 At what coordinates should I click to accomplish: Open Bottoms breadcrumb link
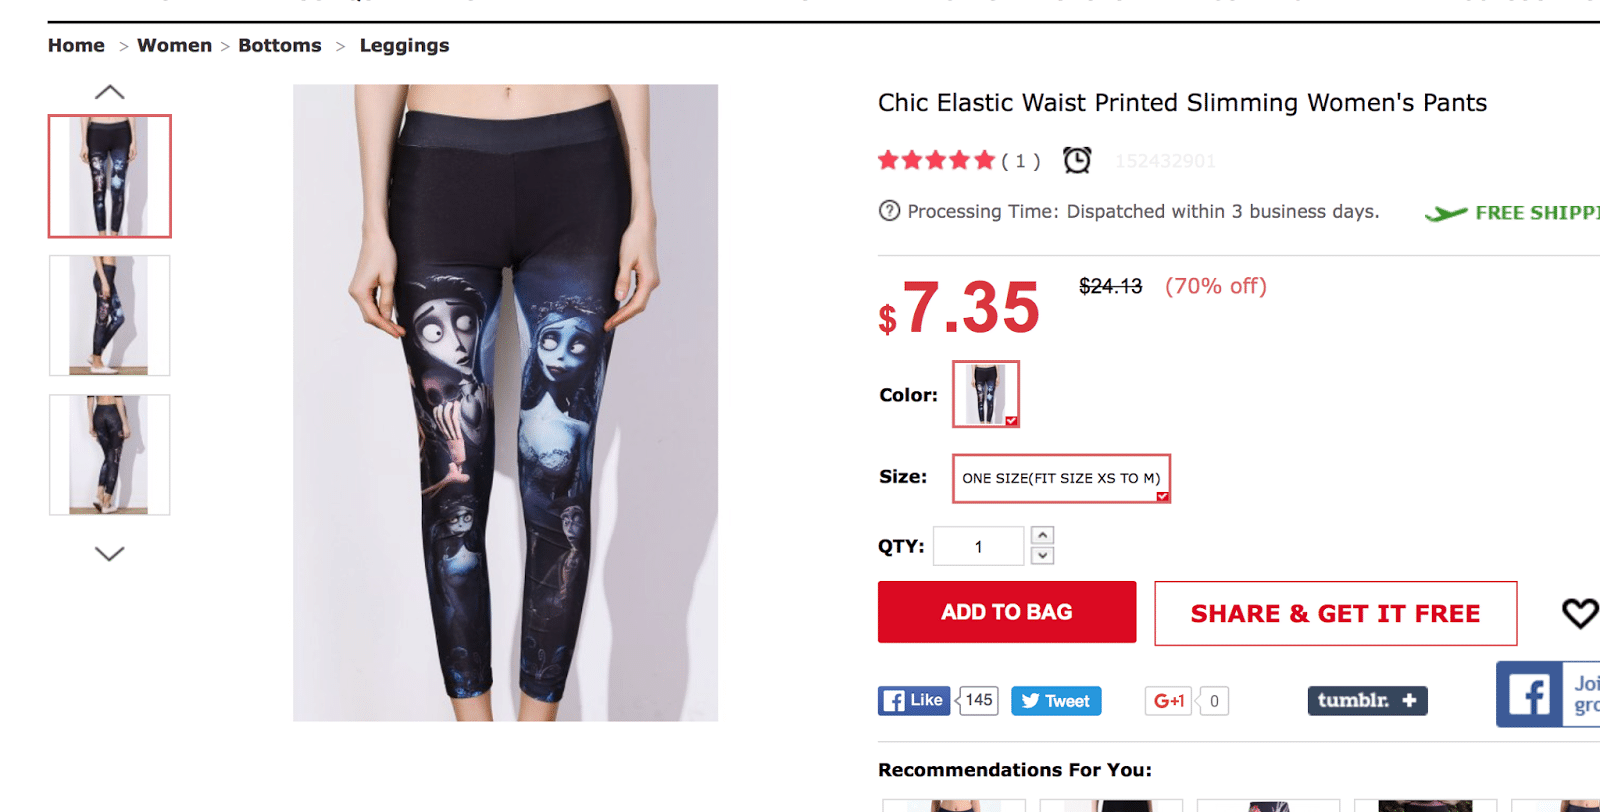280,46
